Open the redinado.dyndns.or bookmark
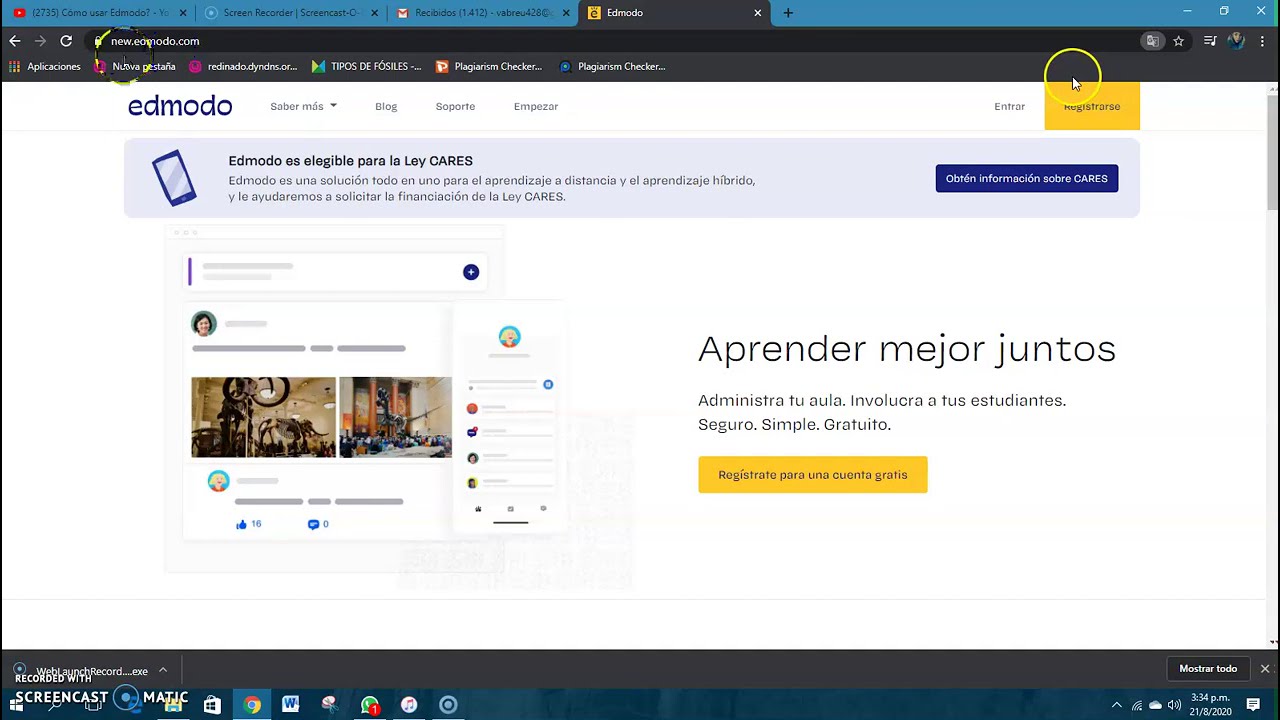The image size is (1280, 720). pos(243,66)
